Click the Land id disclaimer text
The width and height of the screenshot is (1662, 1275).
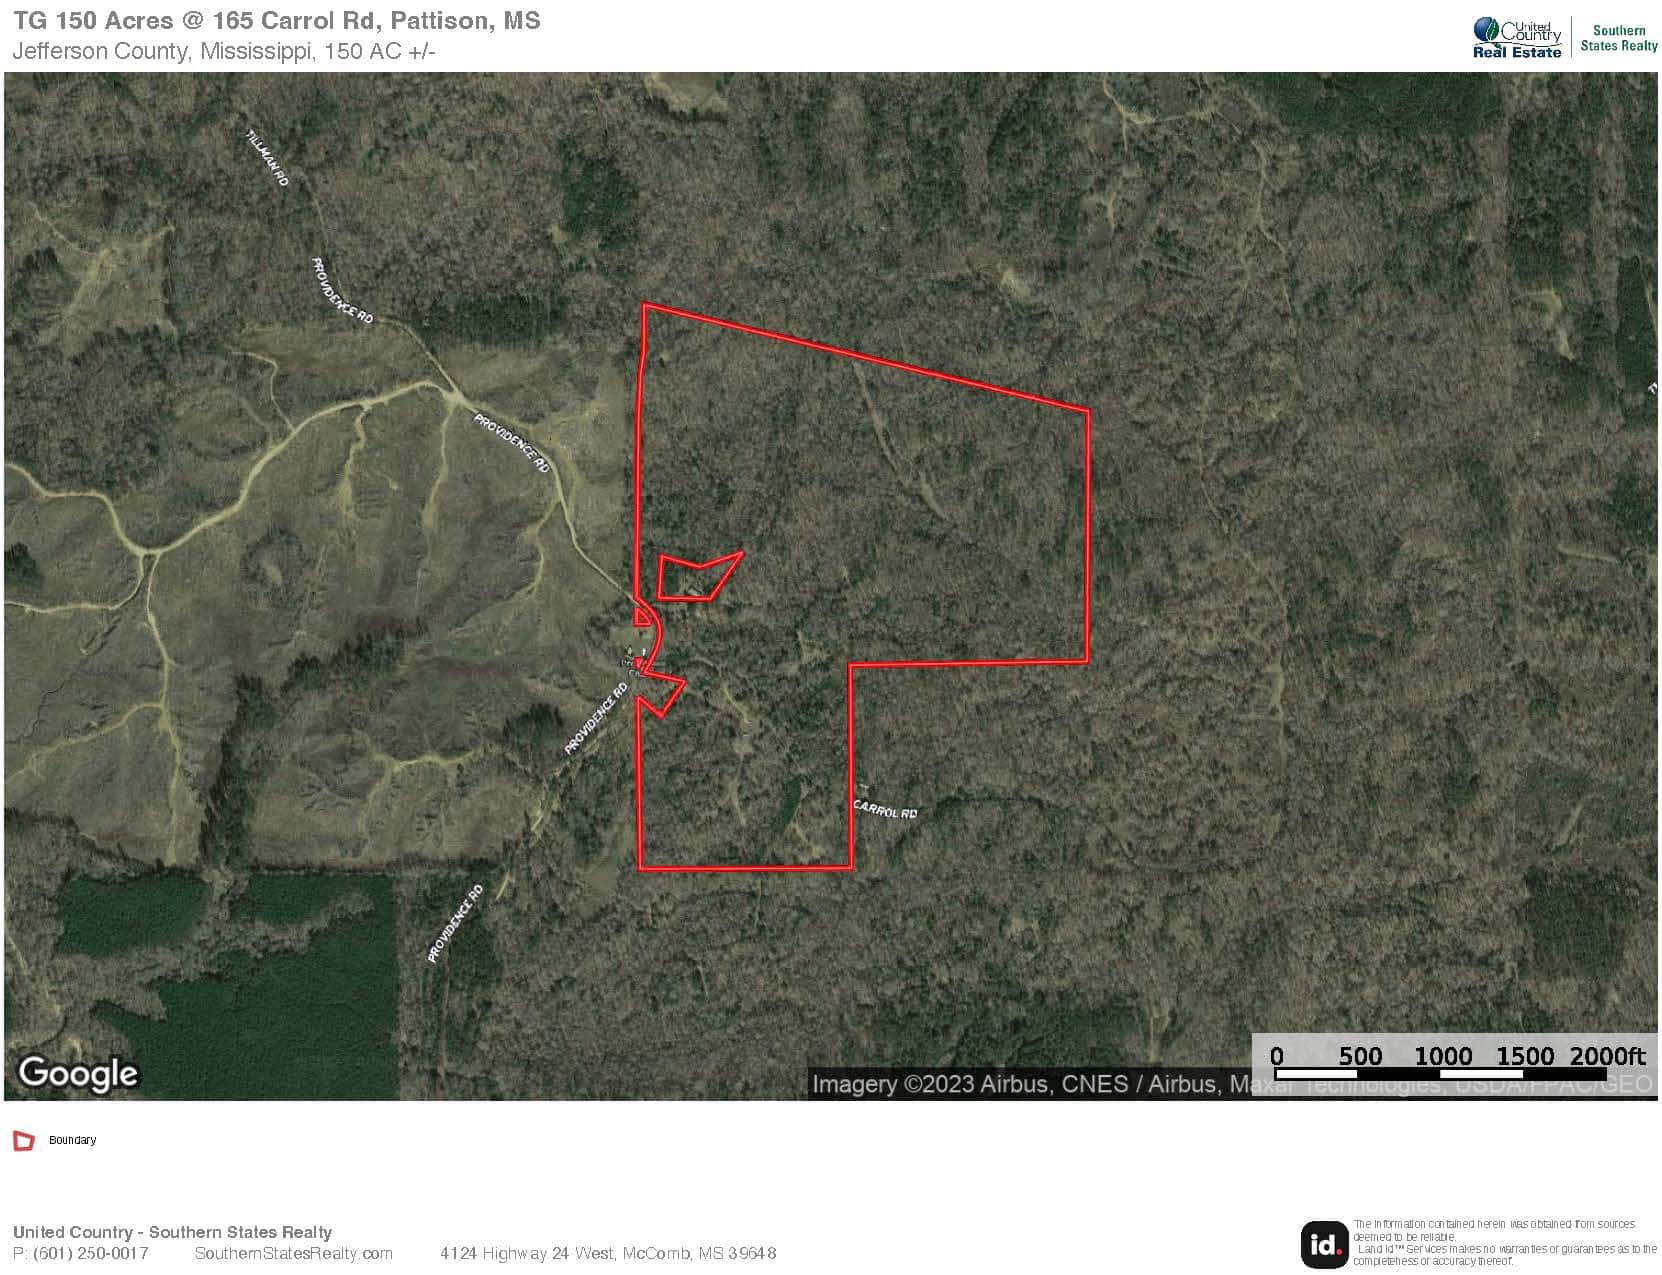click(x=1505, y=1242)
